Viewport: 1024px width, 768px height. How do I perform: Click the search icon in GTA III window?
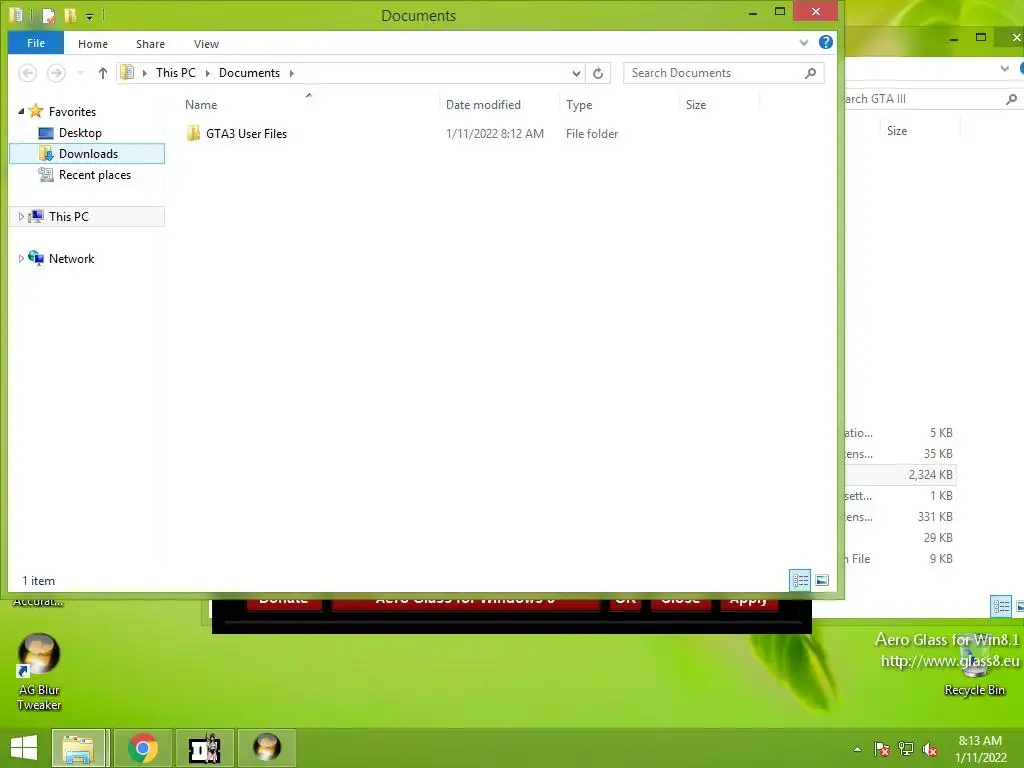click(1012, 99)
